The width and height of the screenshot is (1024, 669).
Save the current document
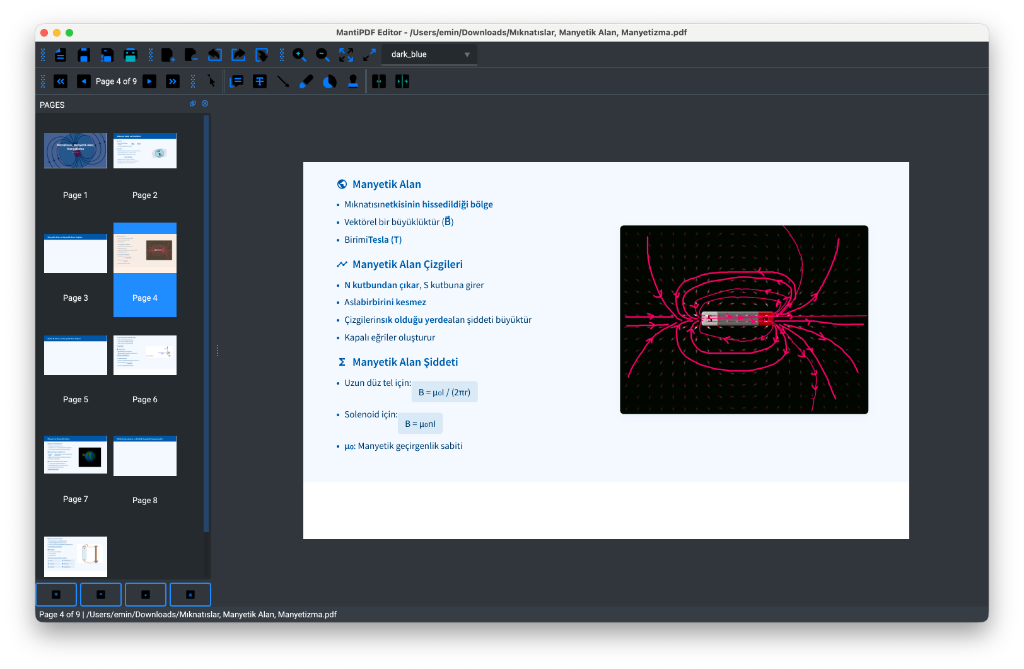click(83, 55)
